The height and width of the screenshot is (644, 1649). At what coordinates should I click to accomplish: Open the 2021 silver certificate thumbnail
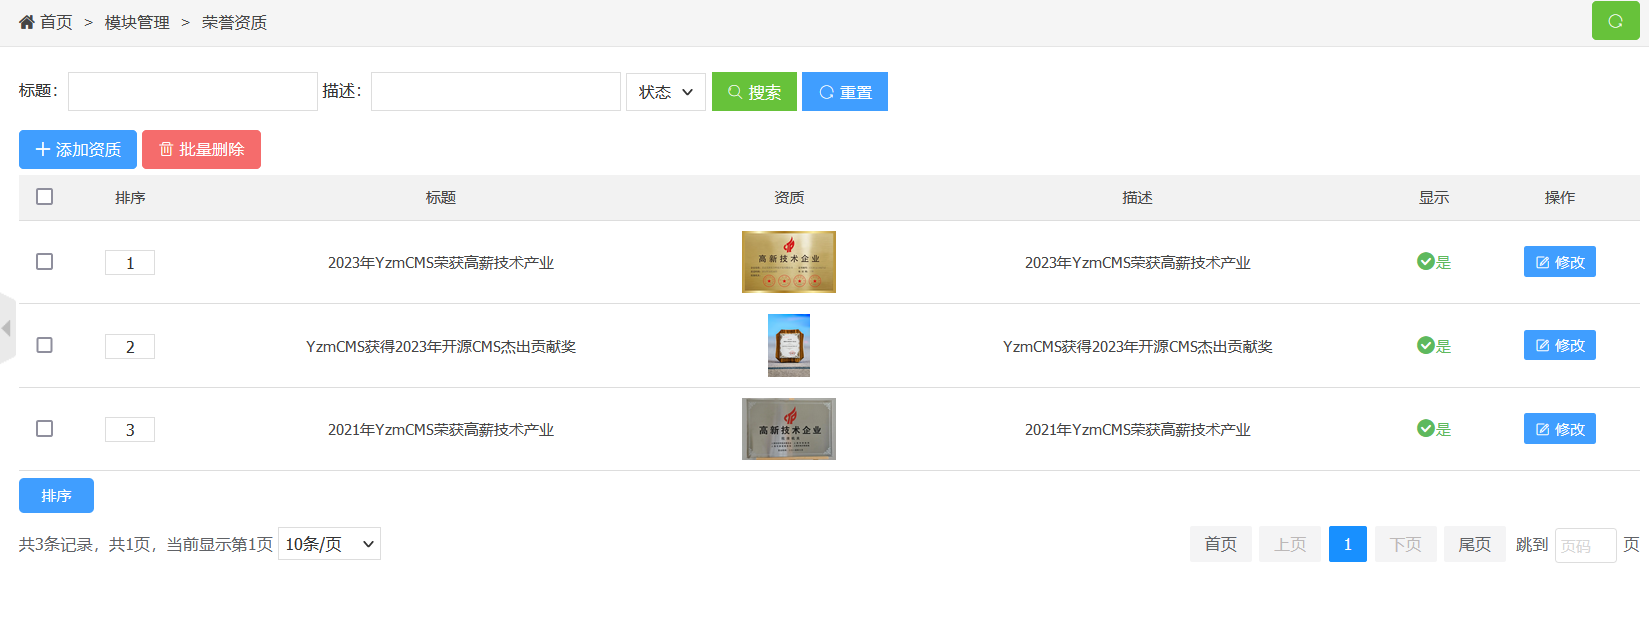point(788,429)
